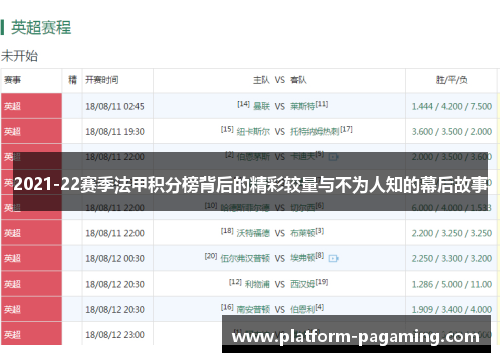Open the 利物浦 team link
This screenshot has height=362, width=500.
257,284
